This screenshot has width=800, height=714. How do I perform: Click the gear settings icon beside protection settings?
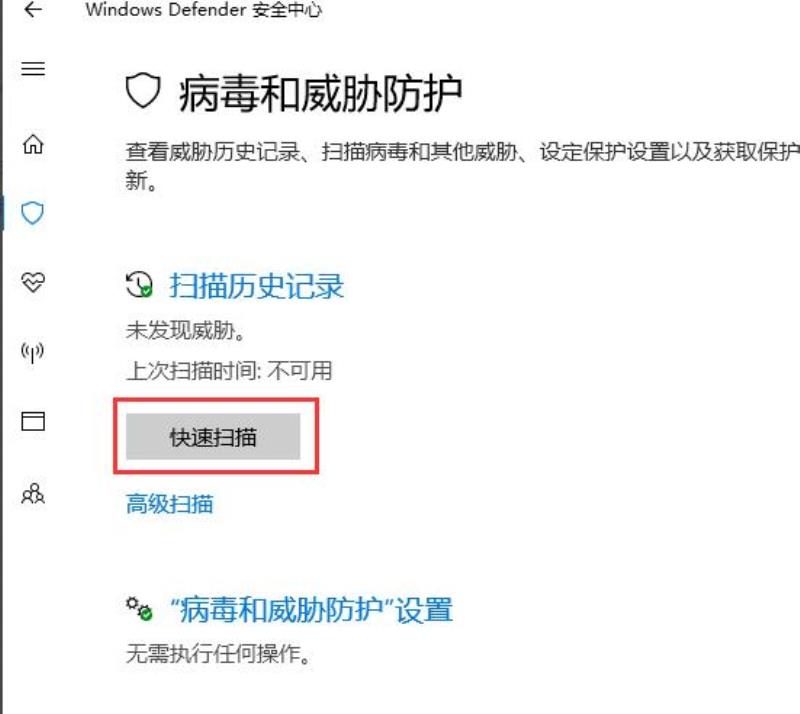pyautogui.click(x=139, y=608)
